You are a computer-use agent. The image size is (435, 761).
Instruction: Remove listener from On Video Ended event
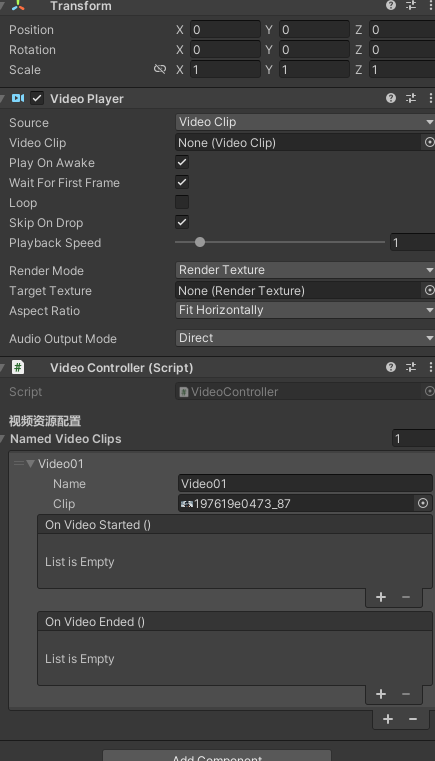pyautogui.click(x=406, y=694)
